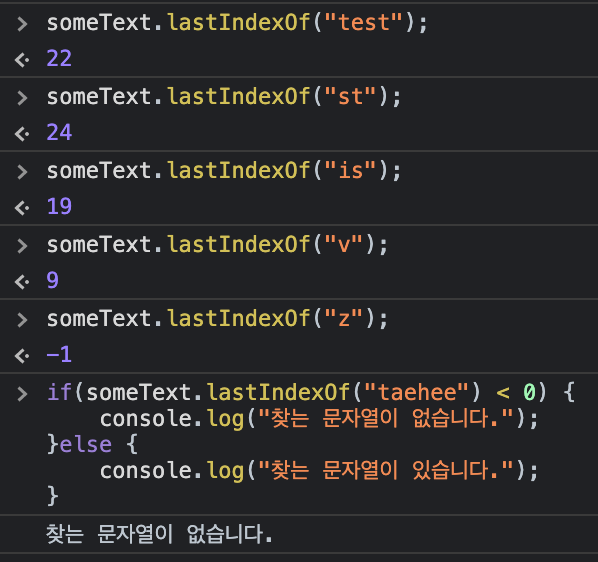Click the output value 22
The width and height of the screenshot is (598, 562).
tap(59, 59)
